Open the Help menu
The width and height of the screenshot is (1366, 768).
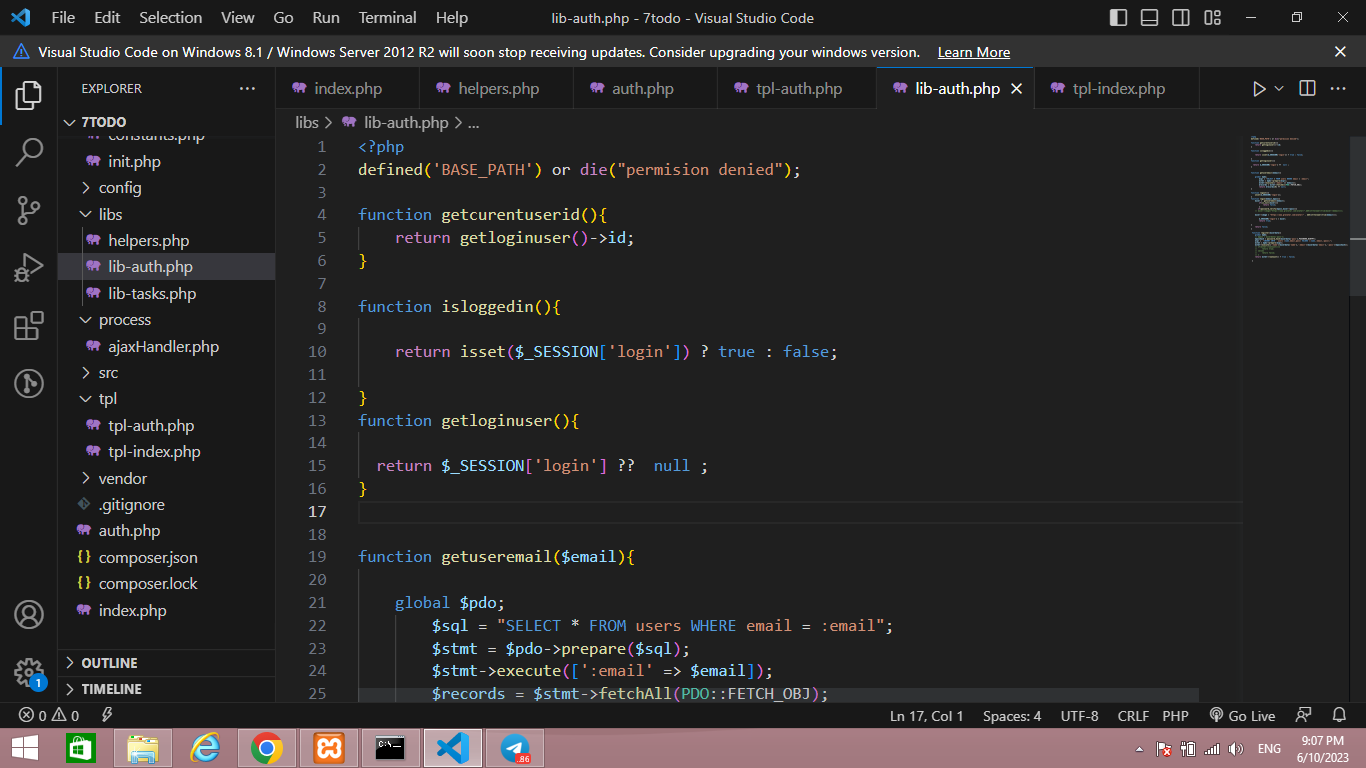click(x=452, y=18)
